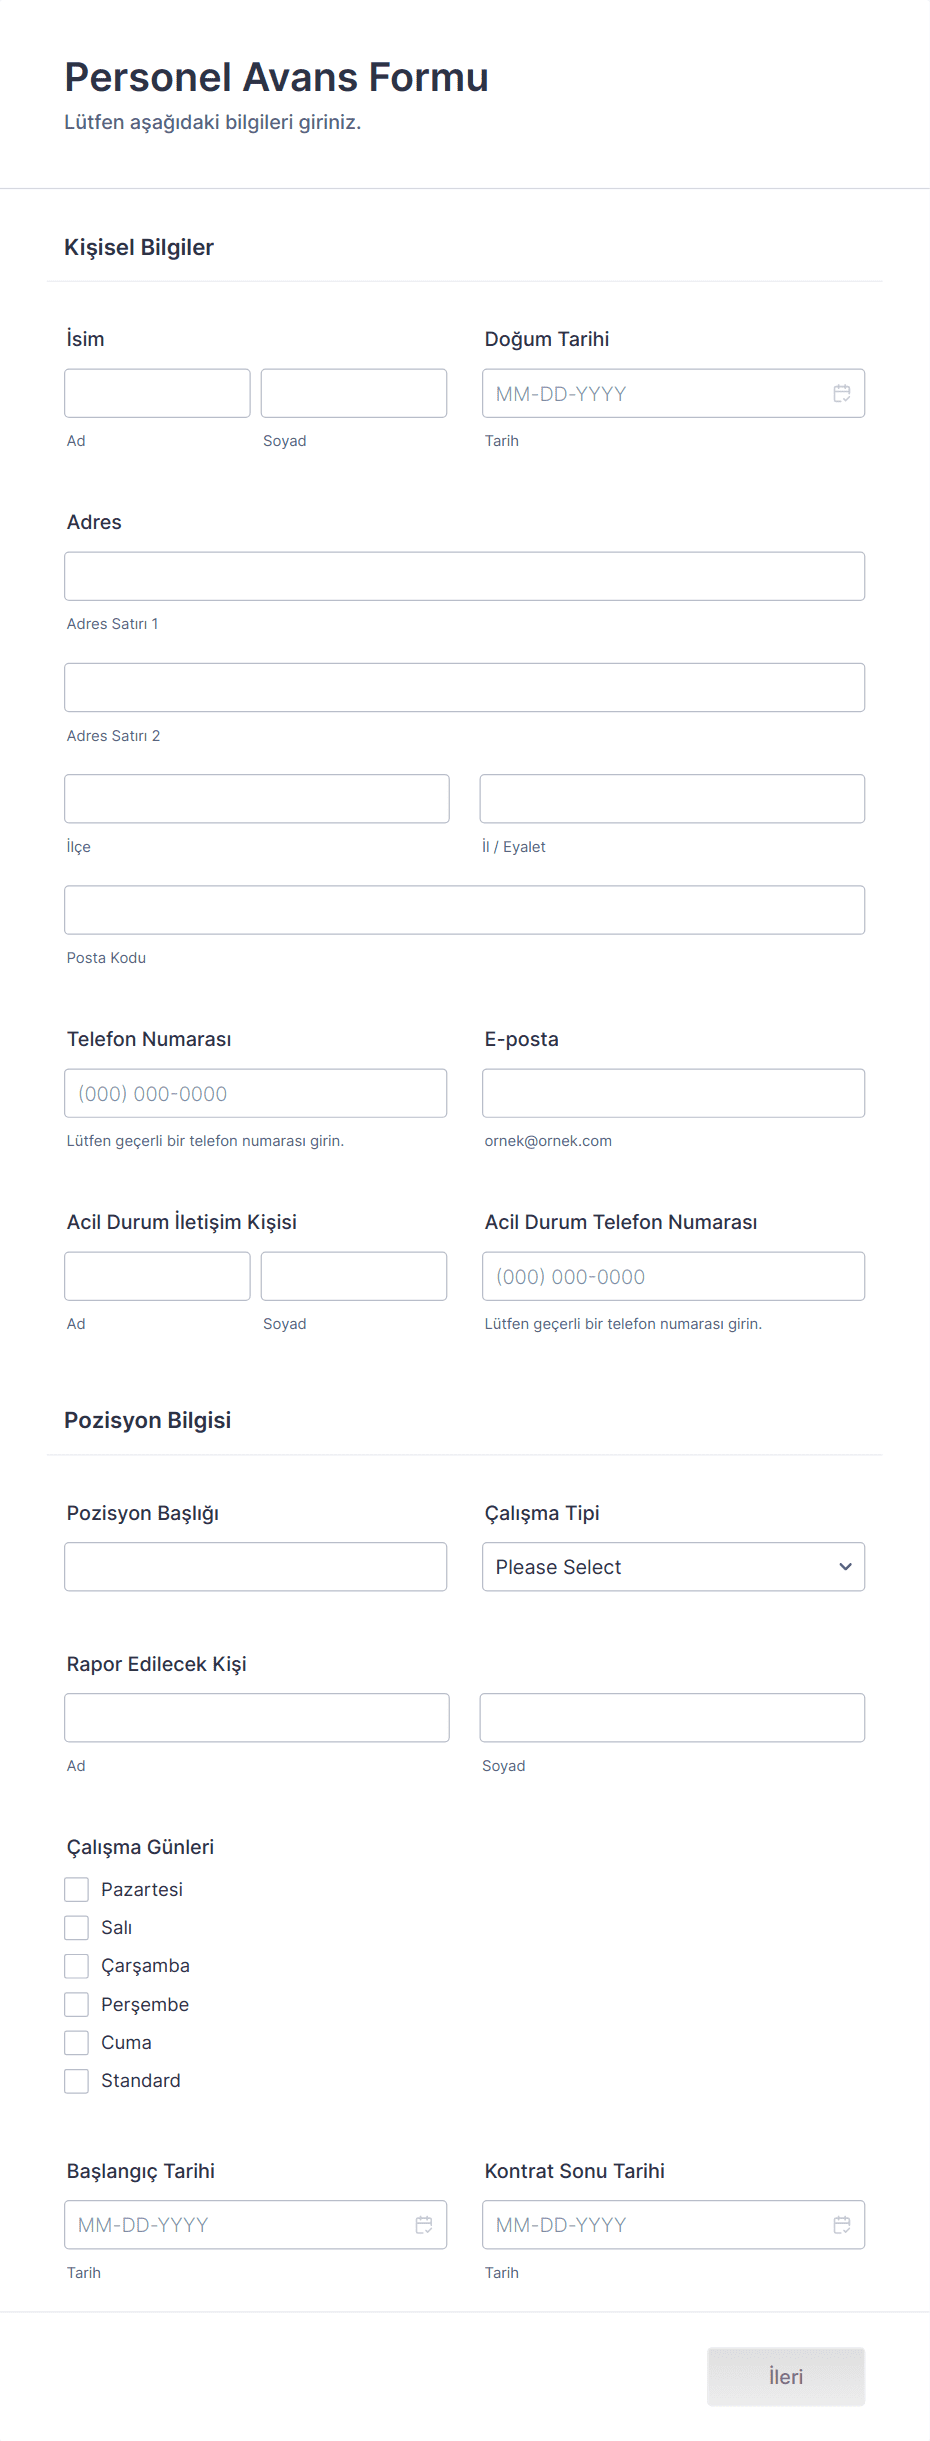Click the Acil Durum Telefon Numarası input
This screenshot has height=2441, width=930.
click(x=672, y=1275)
